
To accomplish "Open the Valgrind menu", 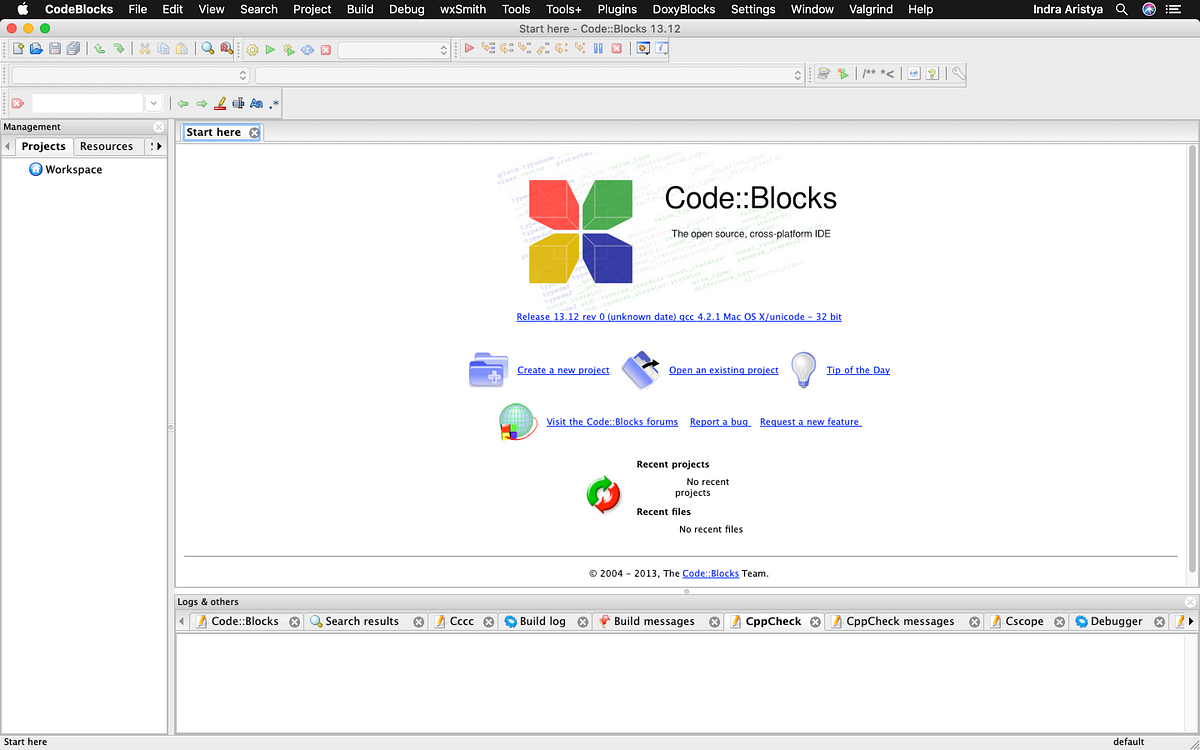I will (x=871, y=9).
